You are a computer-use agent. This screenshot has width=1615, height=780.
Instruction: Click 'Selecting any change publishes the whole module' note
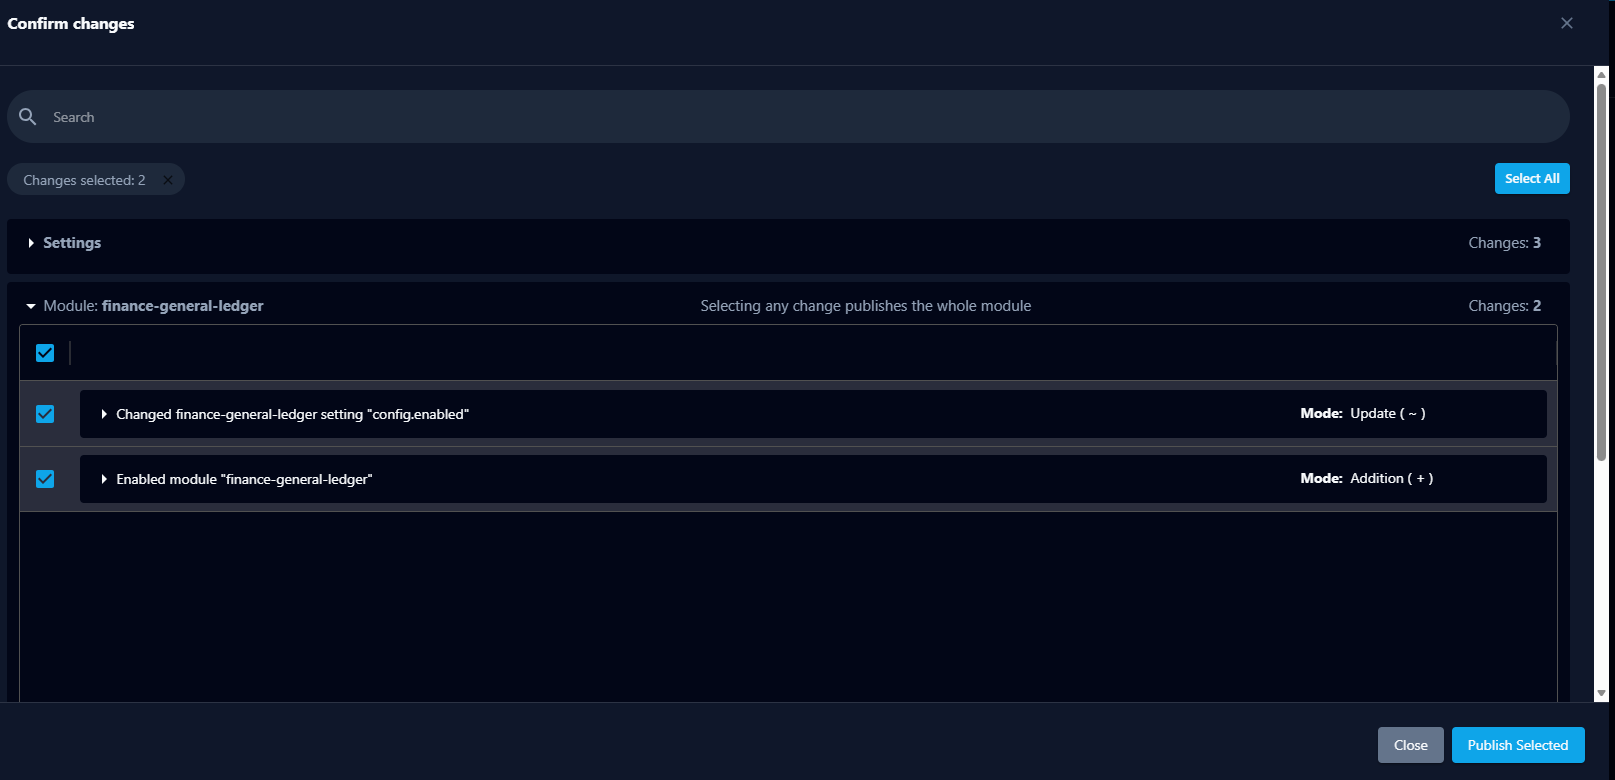(866, 306)
